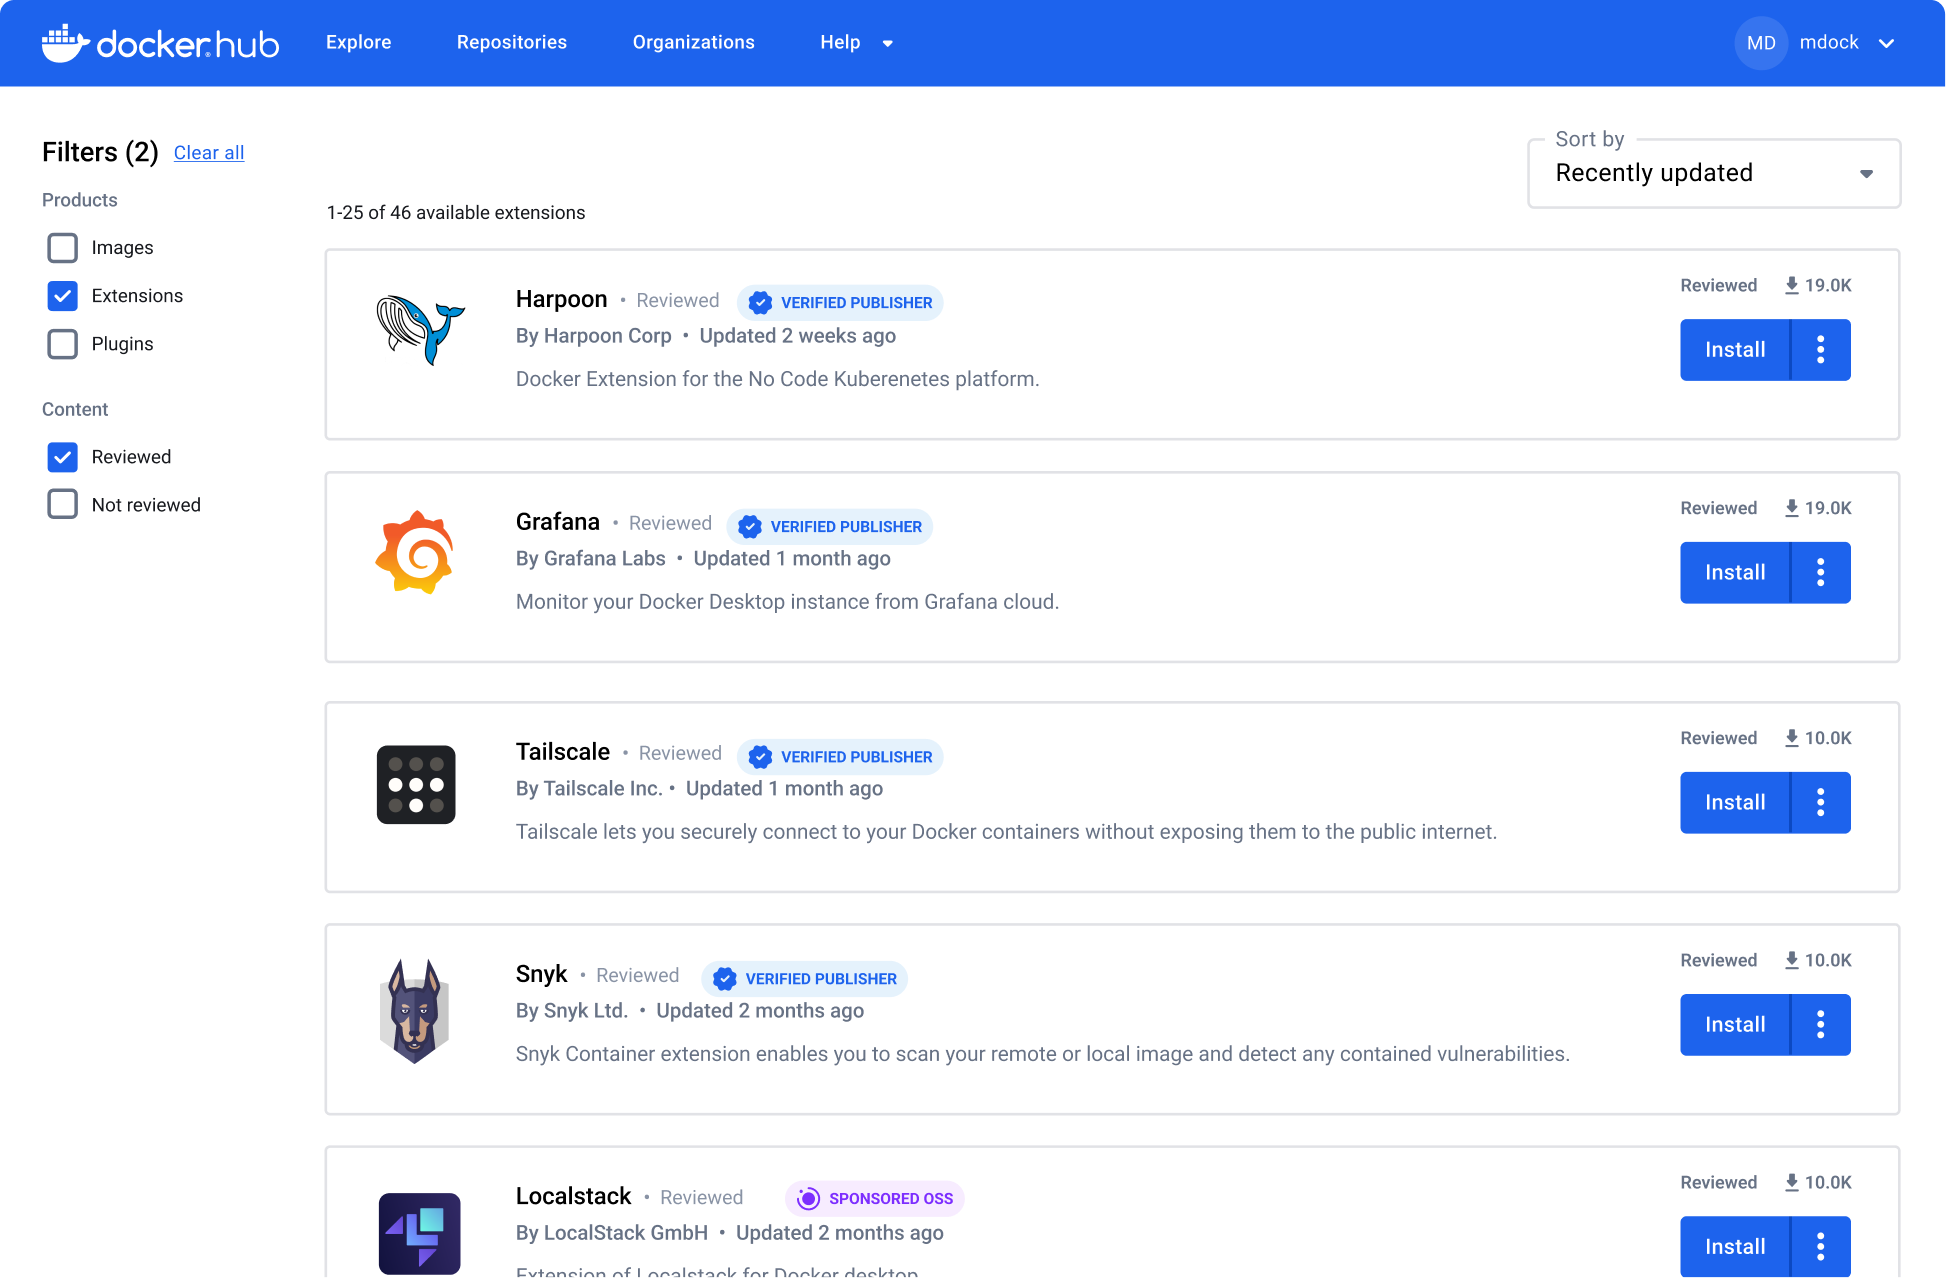Install the Snyk extension

(1735, 1024)
